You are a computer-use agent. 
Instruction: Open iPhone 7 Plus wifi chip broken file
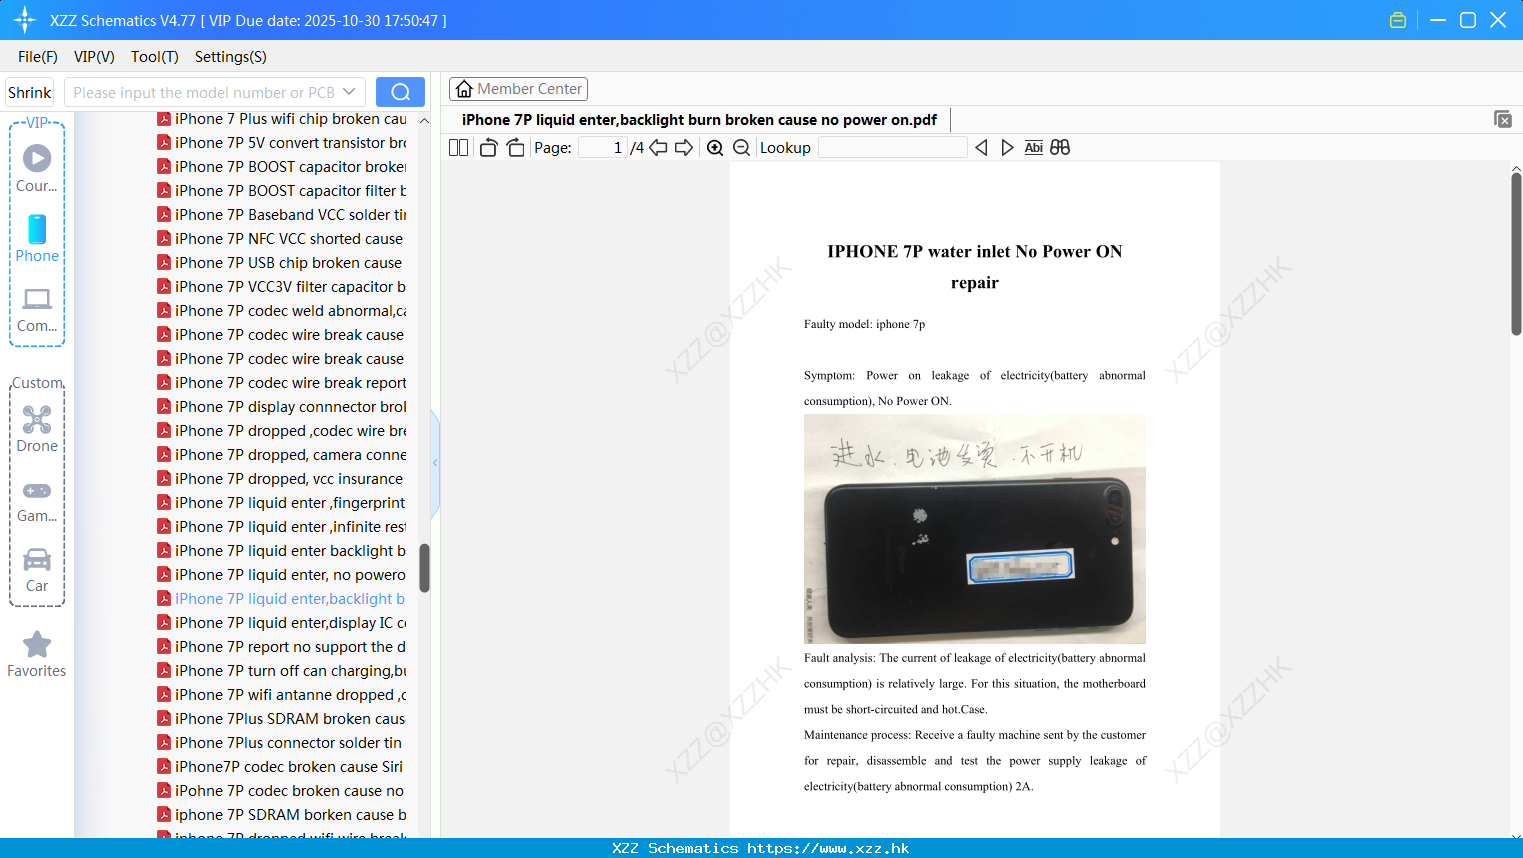tap(282, 119)
